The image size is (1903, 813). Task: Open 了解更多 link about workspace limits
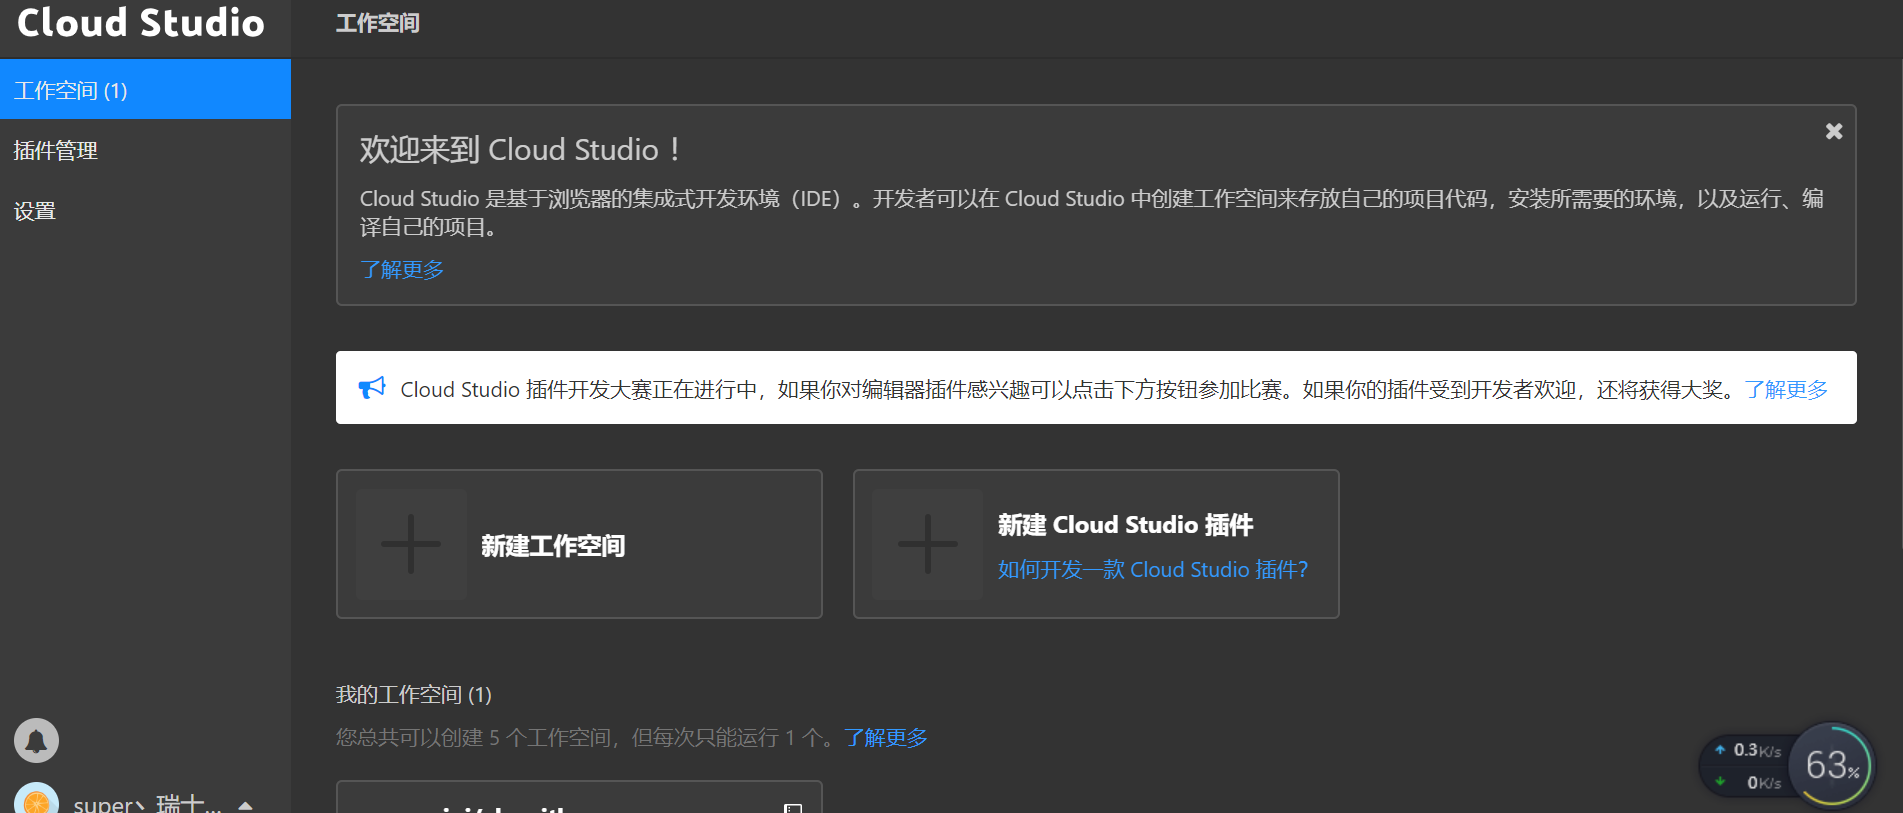[x=886, y=737]
